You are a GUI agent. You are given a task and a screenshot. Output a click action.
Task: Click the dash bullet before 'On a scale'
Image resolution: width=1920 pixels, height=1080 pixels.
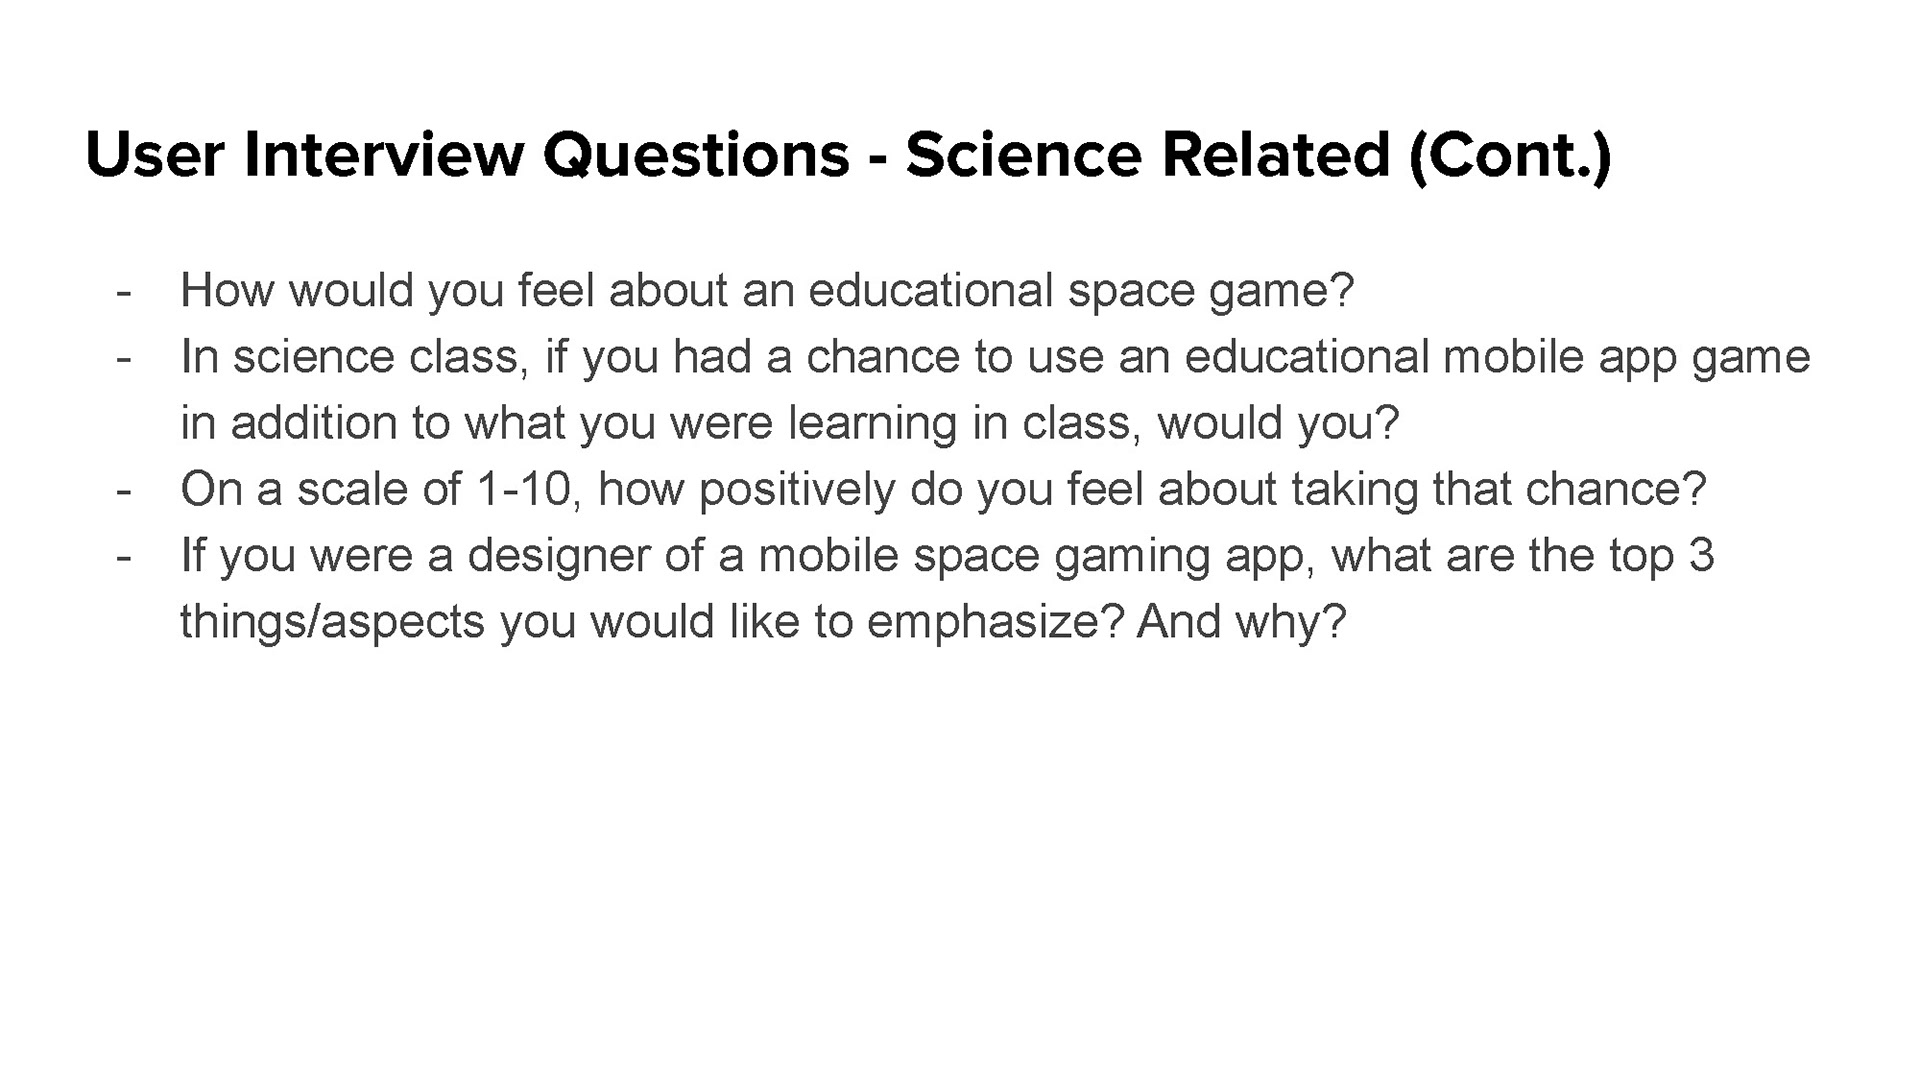(x=124, y=490)
